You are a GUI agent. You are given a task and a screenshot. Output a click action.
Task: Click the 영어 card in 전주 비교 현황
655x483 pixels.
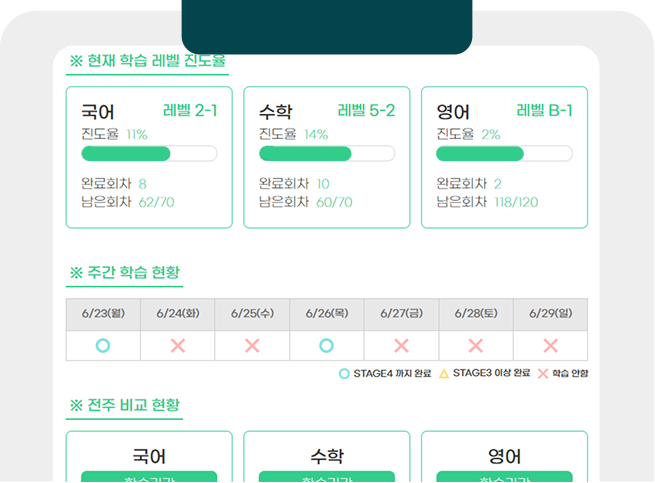pos(504,457)
